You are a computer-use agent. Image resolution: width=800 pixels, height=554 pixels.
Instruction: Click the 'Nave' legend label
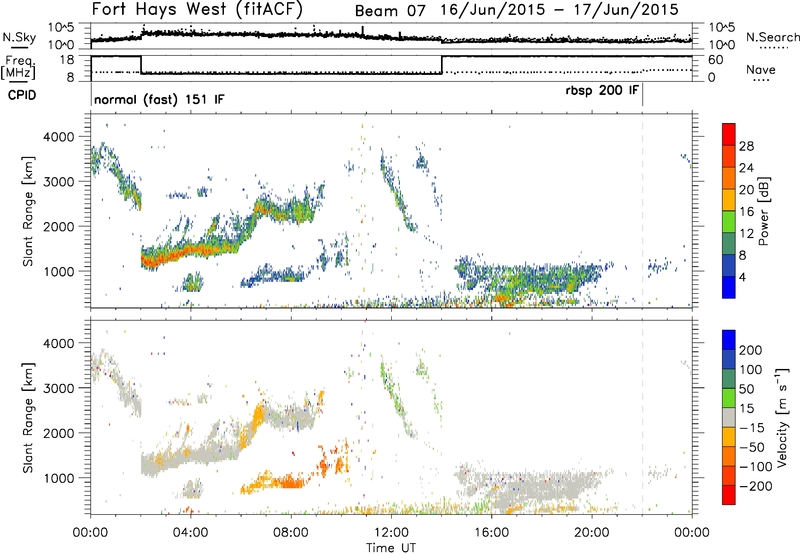coord(761,69)
